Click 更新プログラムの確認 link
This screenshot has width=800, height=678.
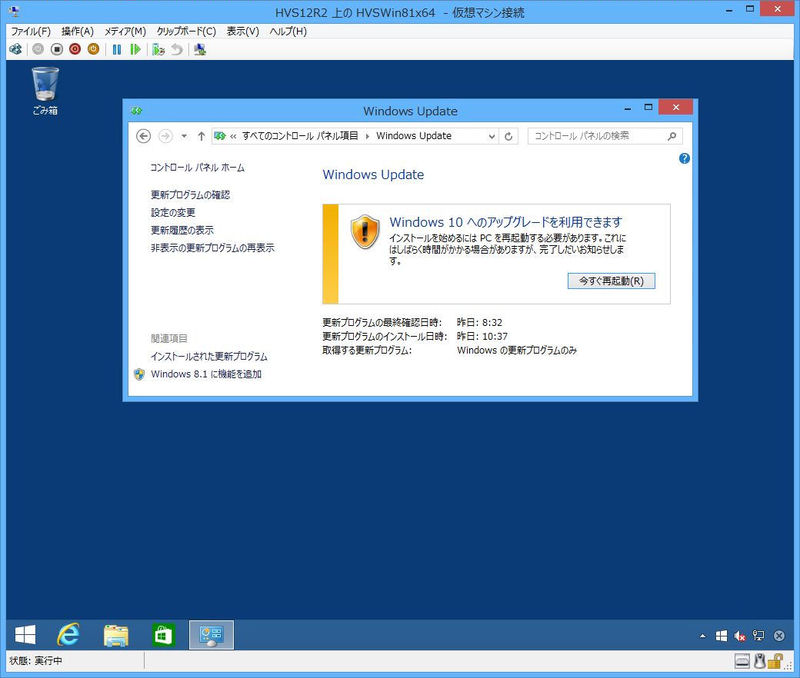tap(190, 195)
